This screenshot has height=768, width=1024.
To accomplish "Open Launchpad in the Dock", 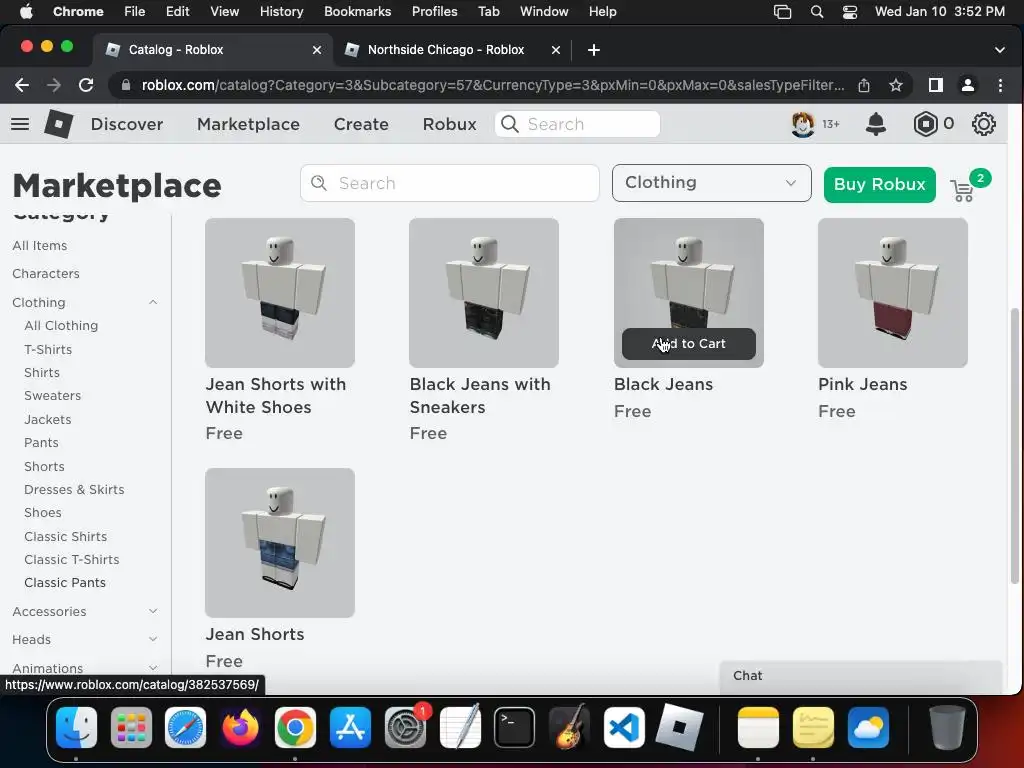I will pyautogui.click(x=131, y=727).
